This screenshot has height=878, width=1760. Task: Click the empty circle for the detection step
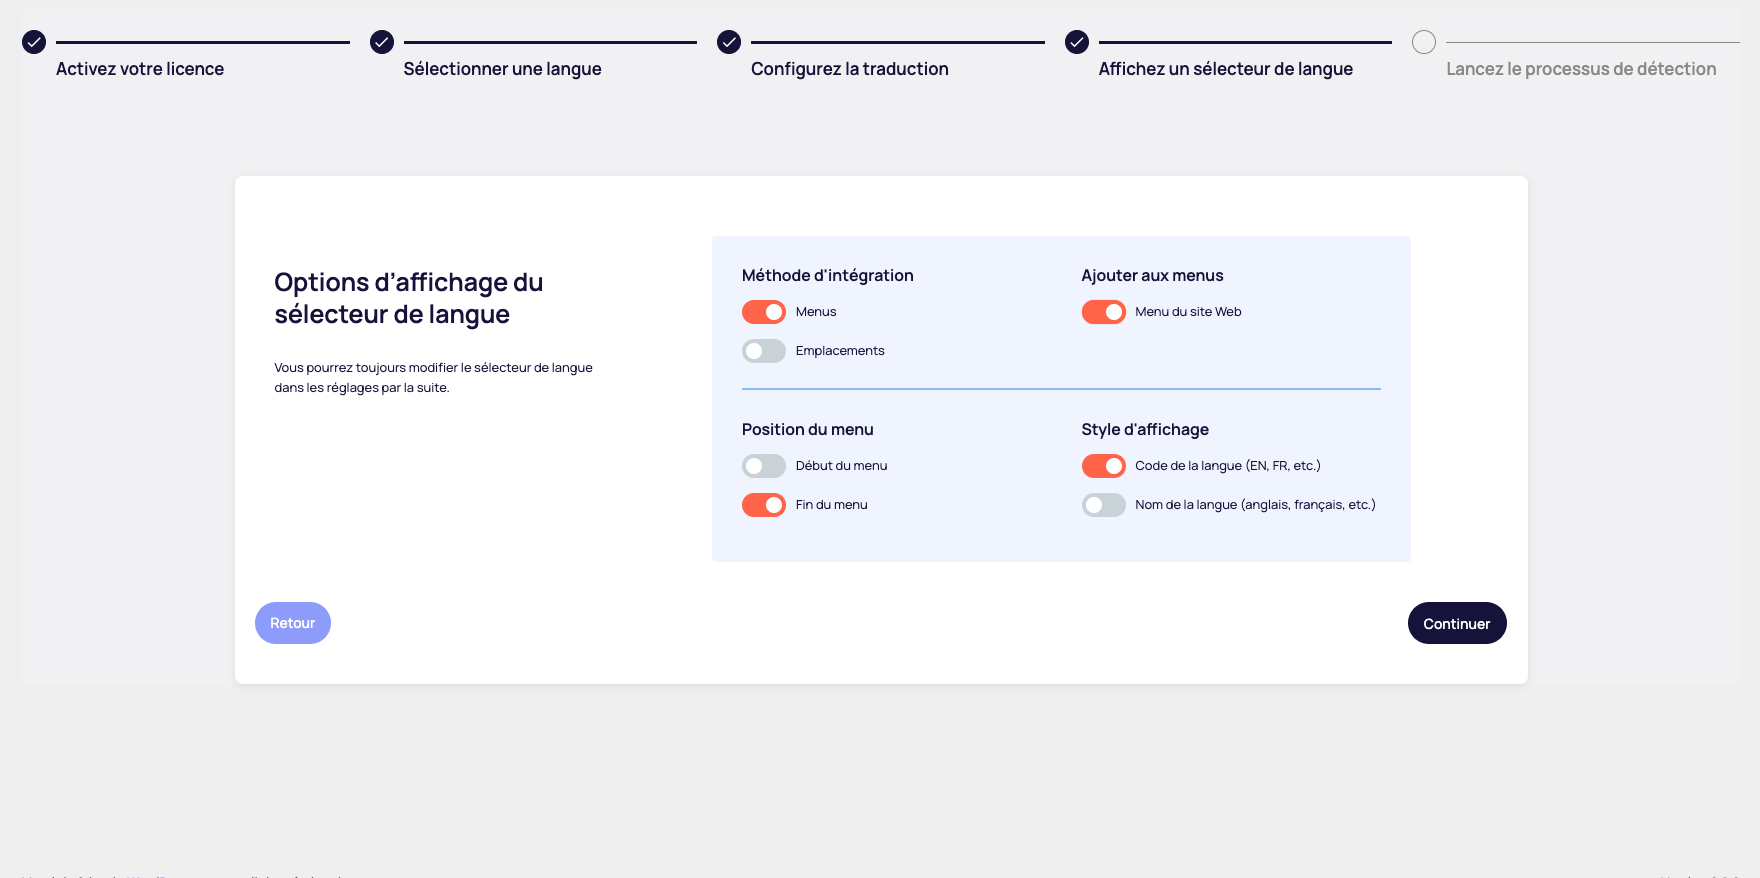click(x=1424, y=42)
